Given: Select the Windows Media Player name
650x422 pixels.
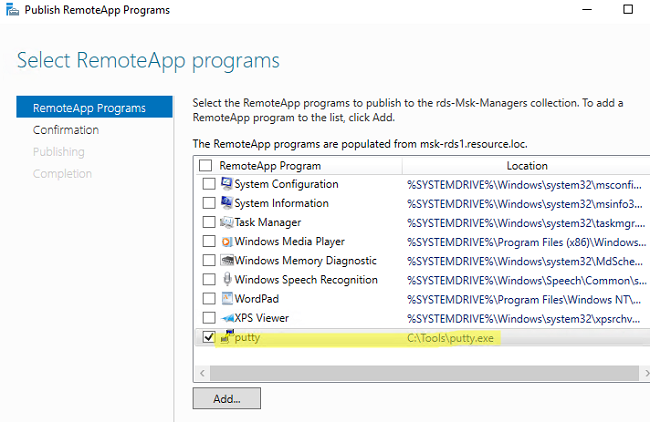Looking at the screenshot, I should [x=290, y=241].
